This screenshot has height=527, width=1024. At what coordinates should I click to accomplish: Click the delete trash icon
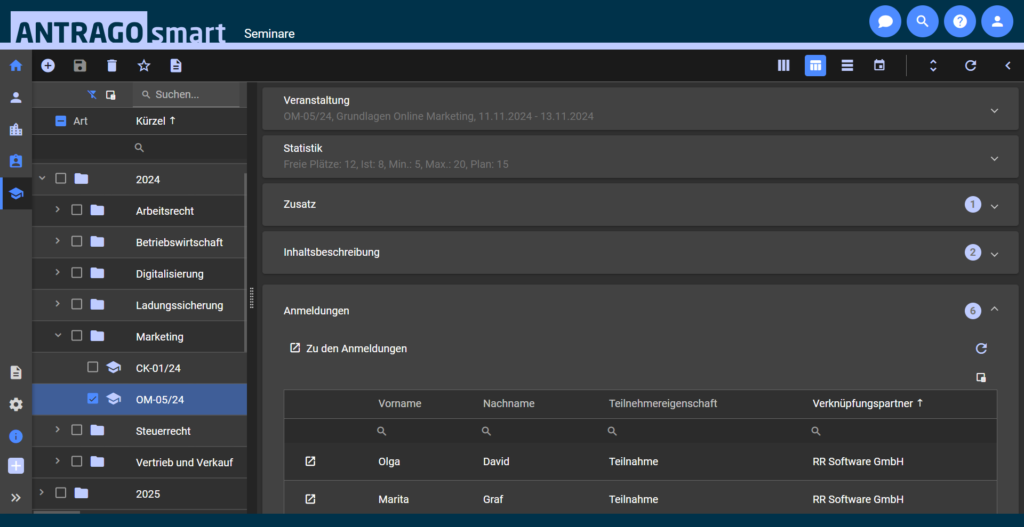112,65
